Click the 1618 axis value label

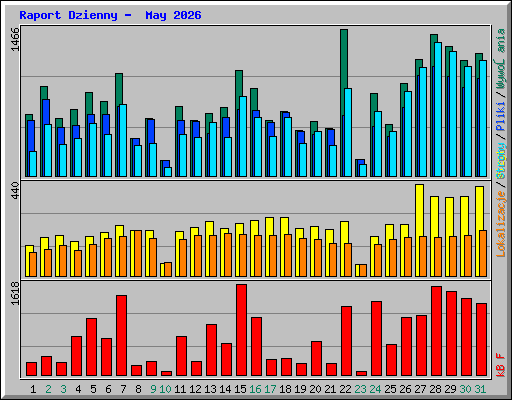pyautogui.click(x=15, y=293)
